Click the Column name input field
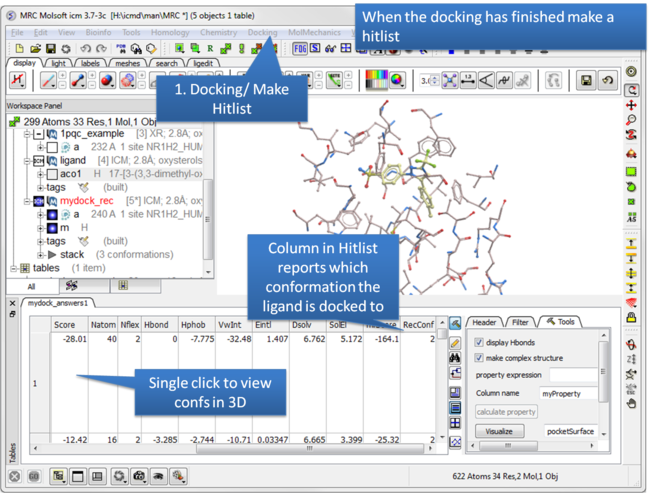 pyautogui.click(x=570, y=395)
